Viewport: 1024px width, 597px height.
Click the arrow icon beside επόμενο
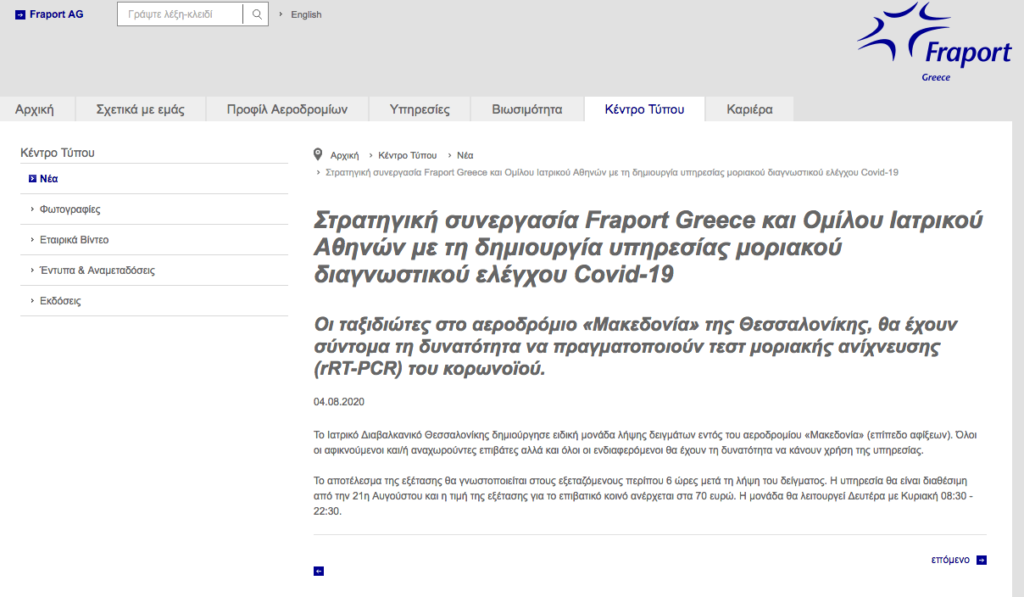[981, 560]
